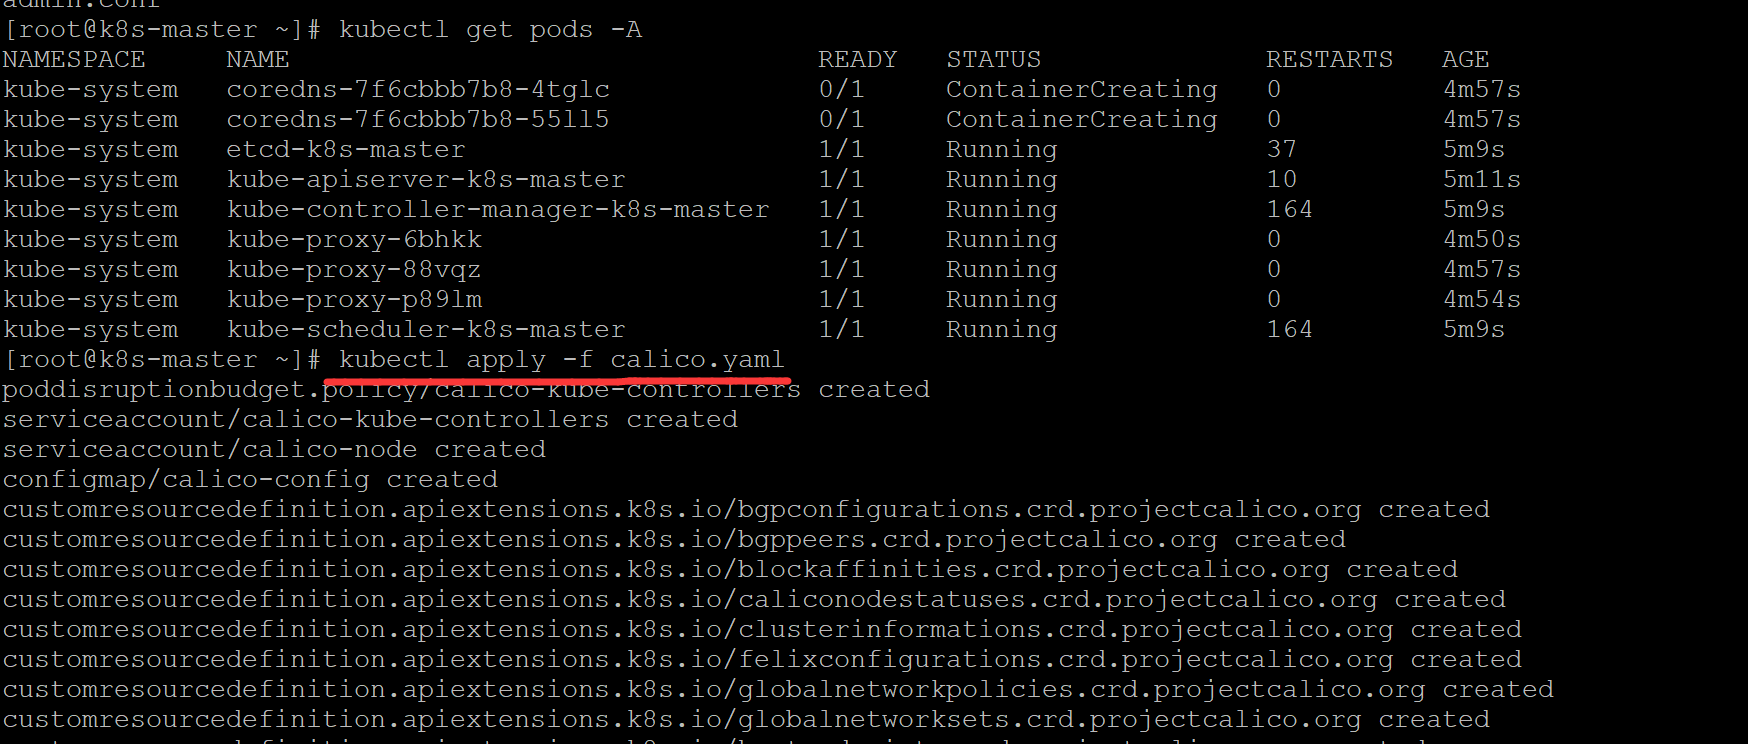Click the NAMESPACE column header
The height and width of the screenshot is (744, 1748).
click(x=74, y=60)
